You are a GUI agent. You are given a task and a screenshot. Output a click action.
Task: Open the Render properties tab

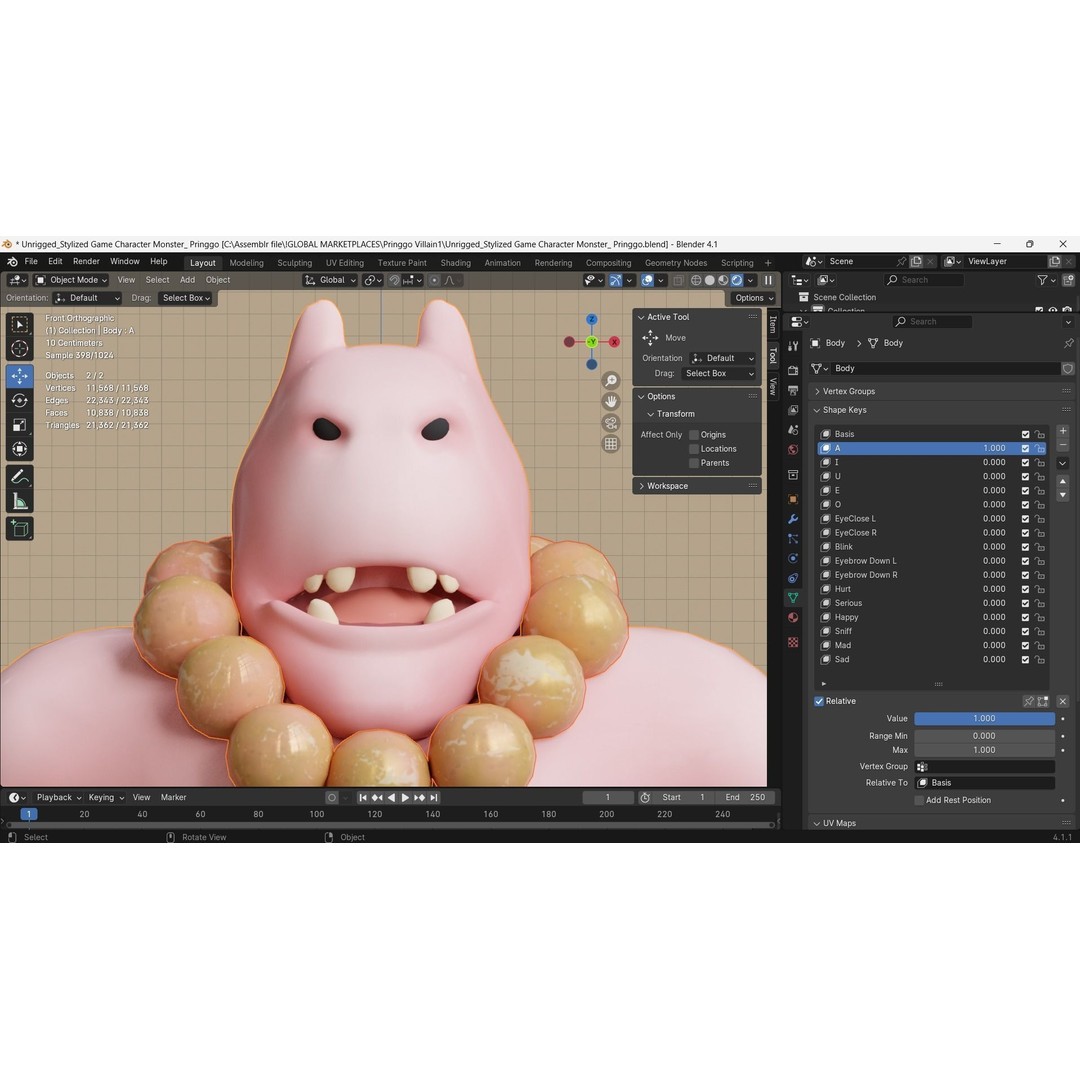793,371
